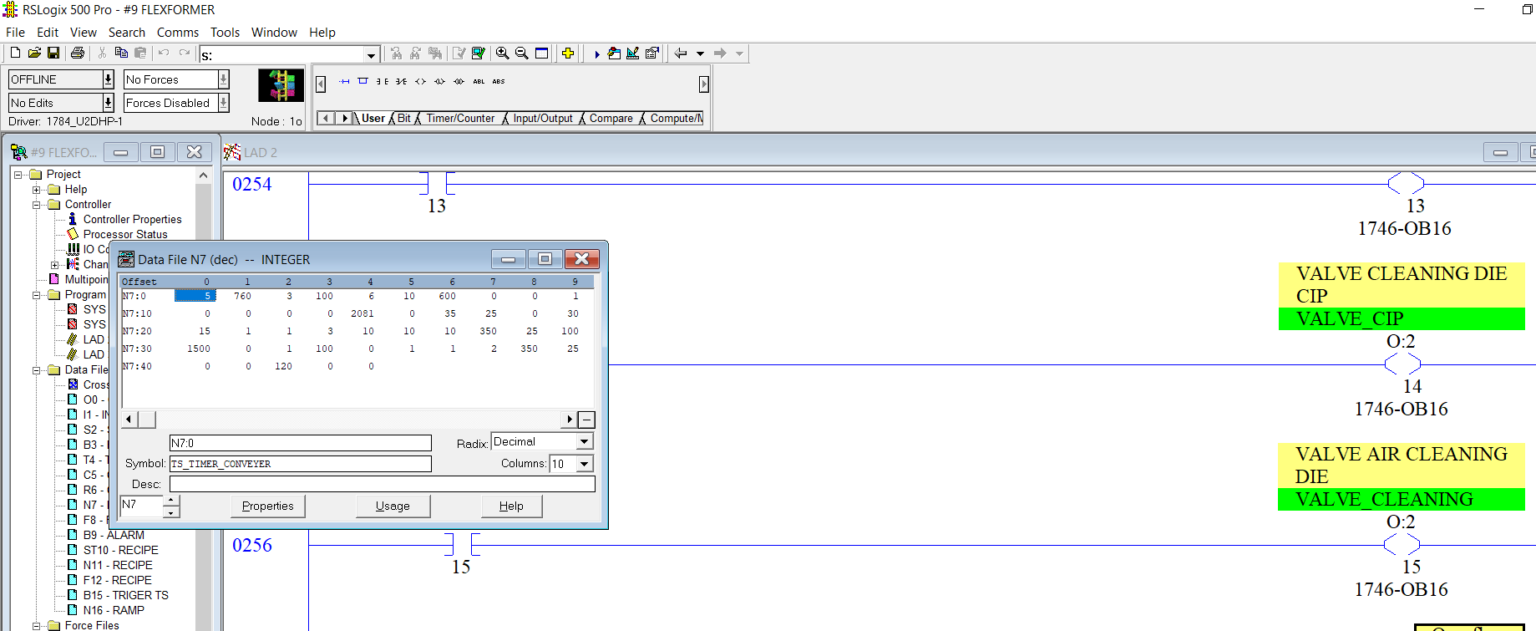The height and width of the screenshot is (631, 1536).
Task: Select cell N7:0 in the data table
Action: click(x=197, y=295)
